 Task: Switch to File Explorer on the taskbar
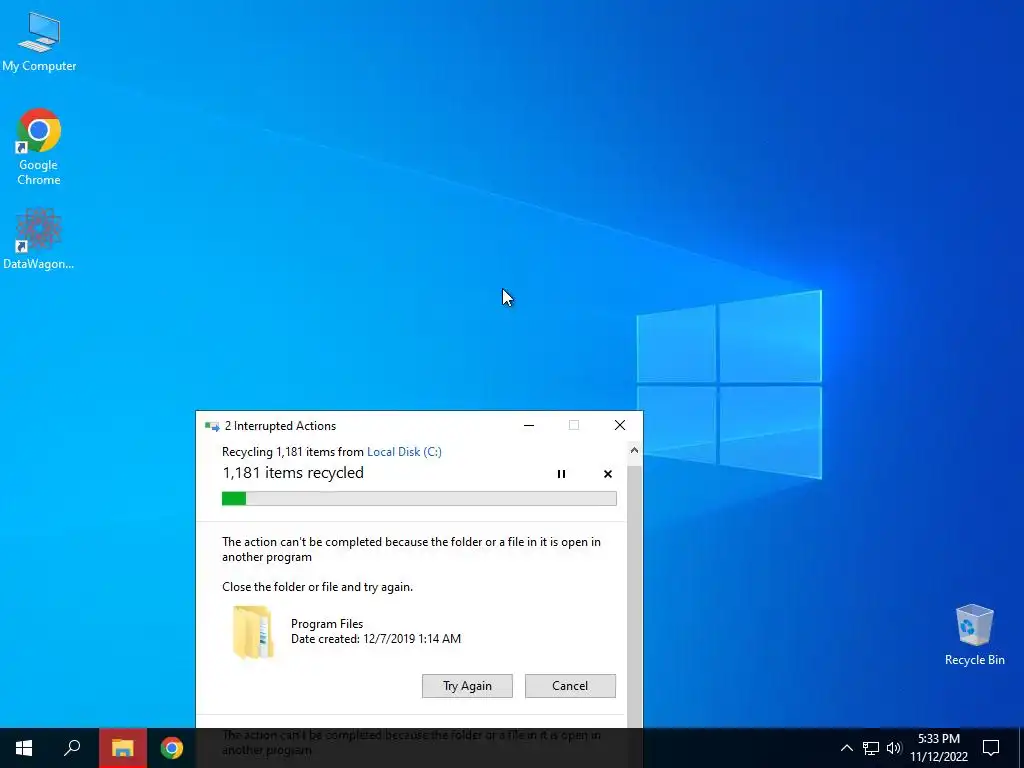122,748
